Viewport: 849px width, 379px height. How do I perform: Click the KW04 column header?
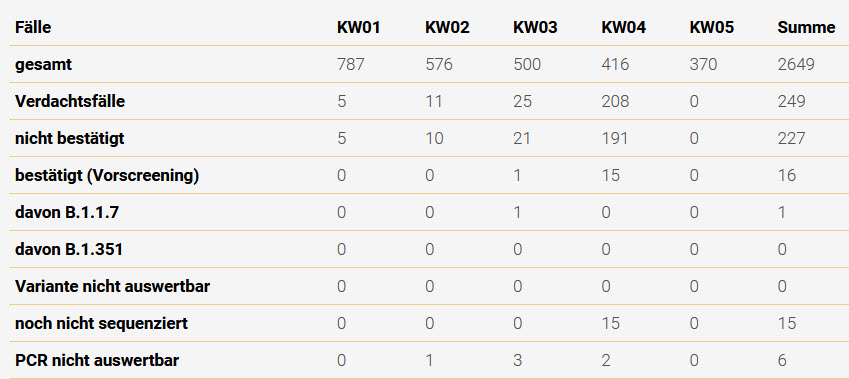click(623, 28)
